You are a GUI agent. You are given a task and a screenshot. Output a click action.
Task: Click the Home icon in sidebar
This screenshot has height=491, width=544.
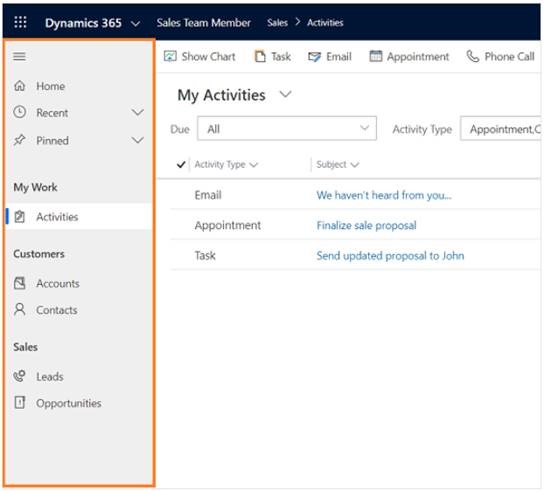point(20,85)
